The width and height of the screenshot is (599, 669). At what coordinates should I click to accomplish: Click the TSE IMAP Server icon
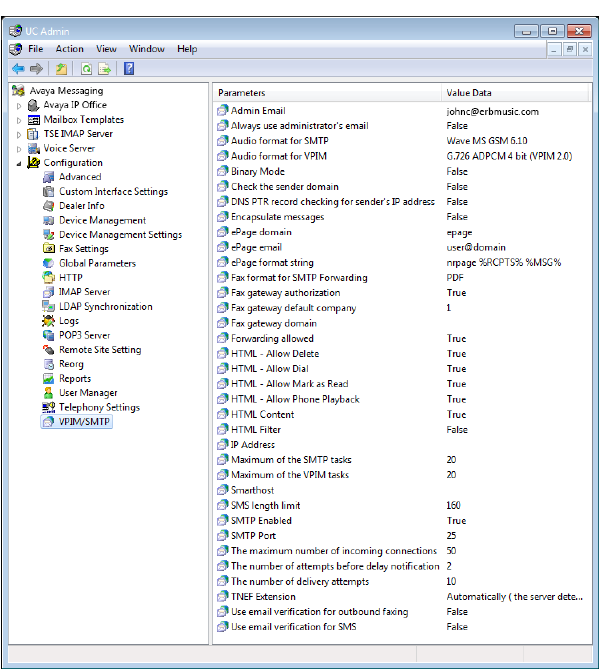pyautogui.click(x=33, y=134)
